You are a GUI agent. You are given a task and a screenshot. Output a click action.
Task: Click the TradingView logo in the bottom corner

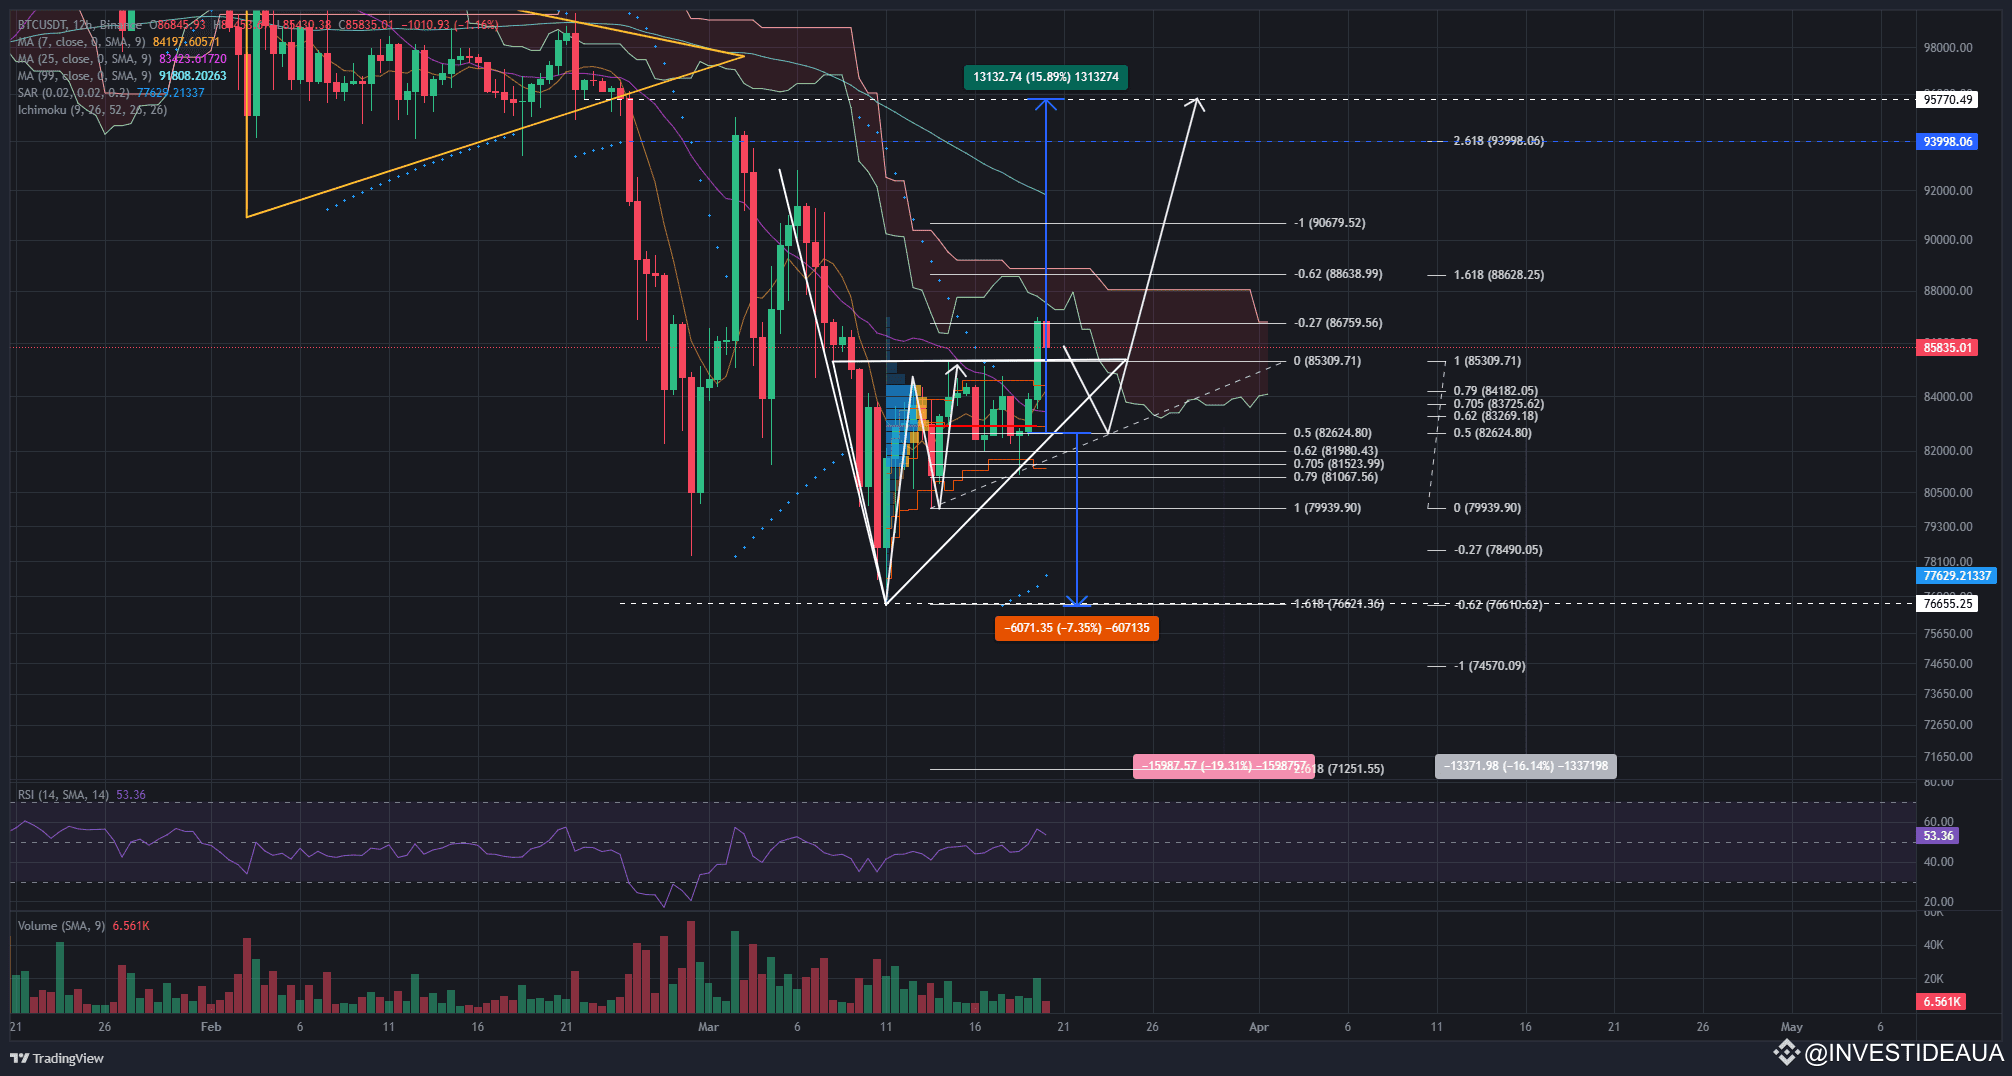(x=22, y=1057)
